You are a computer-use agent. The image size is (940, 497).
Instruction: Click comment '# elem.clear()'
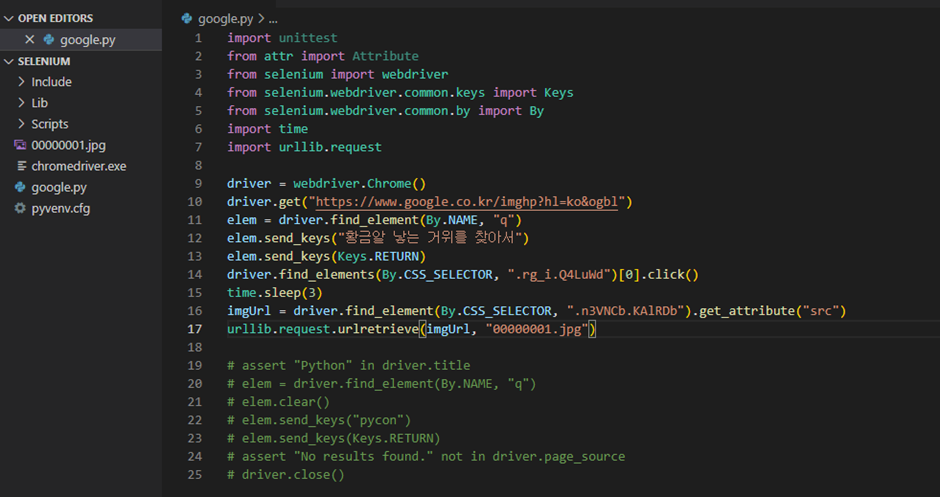[x=278, y=402]
